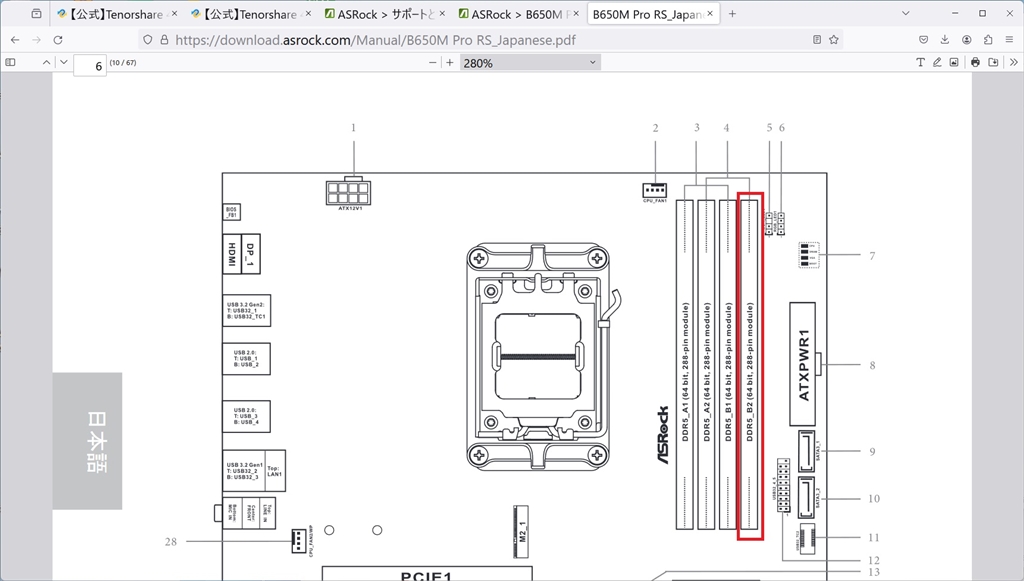Select the PDF text annotation tool

point(920,63)
